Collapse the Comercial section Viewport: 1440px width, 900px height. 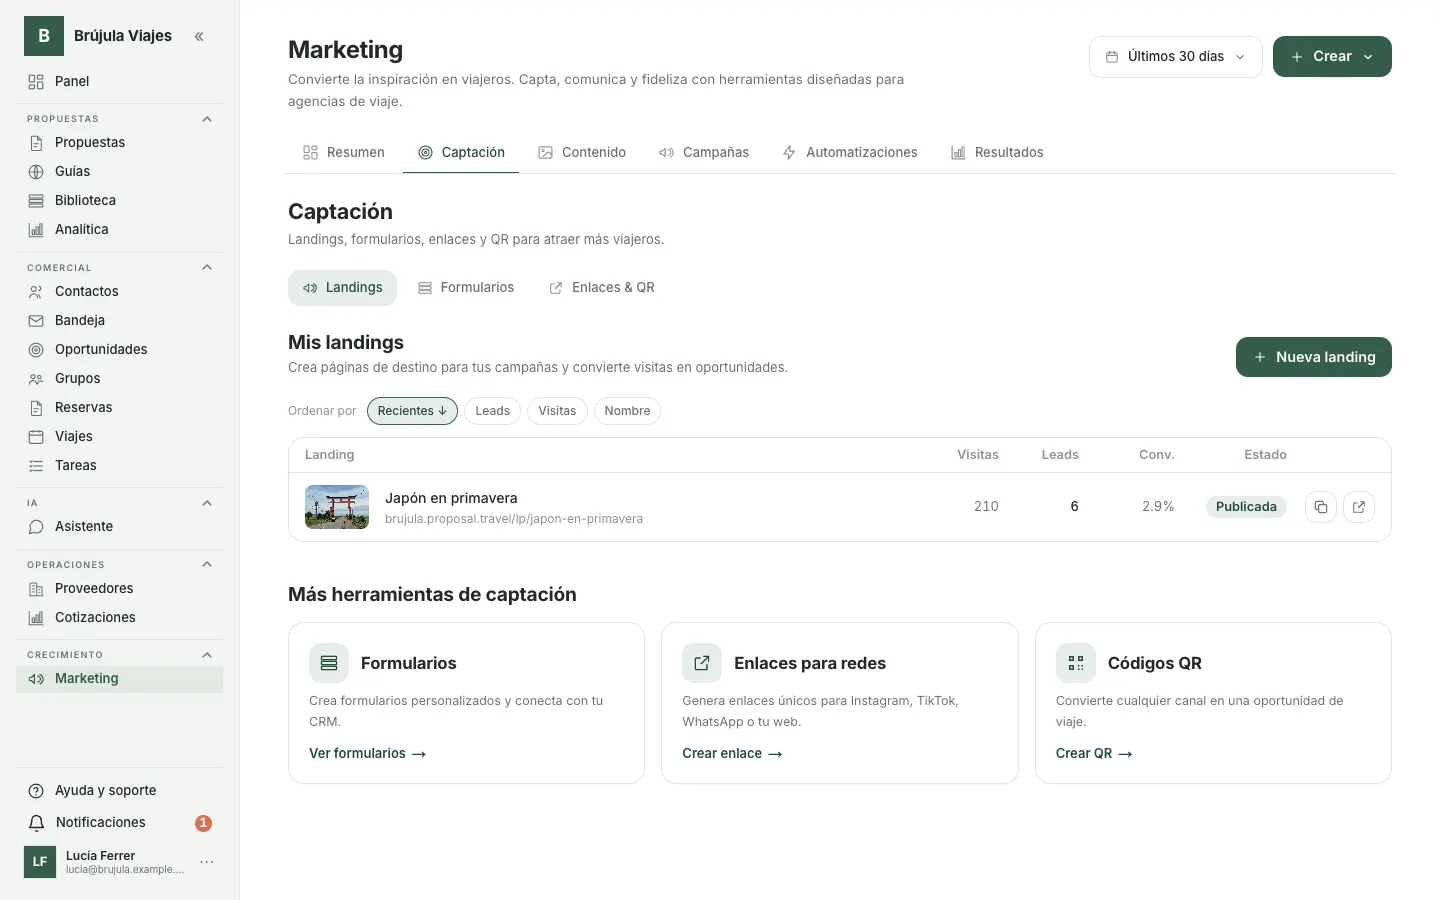click(x=207, y=267)
